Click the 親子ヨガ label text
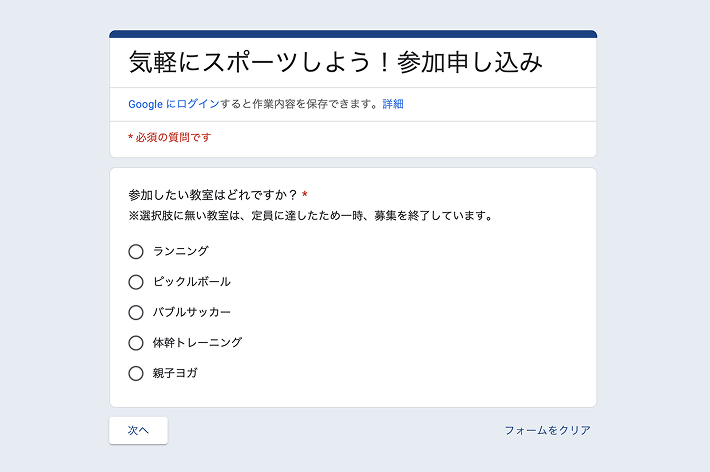 pos(175,373)
